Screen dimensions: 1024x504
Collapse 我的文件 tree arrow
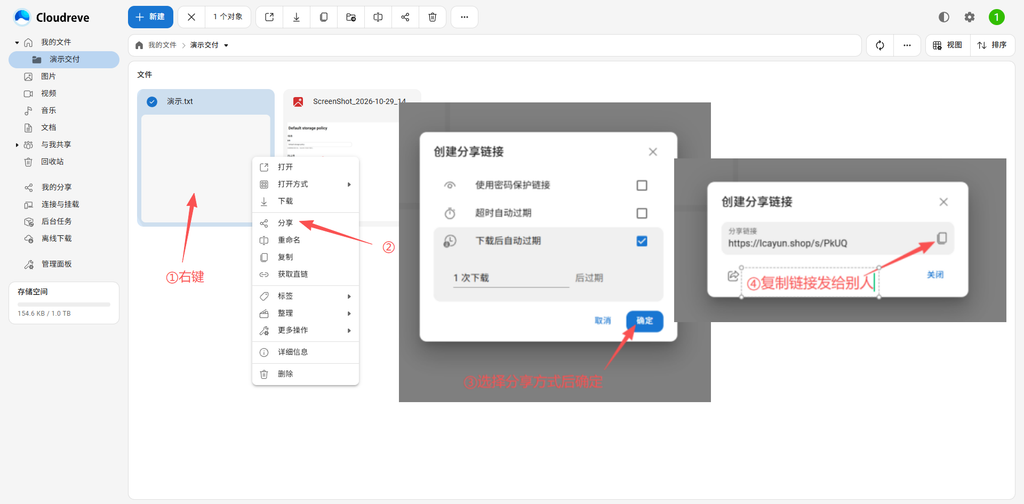(x=17, y=42)
